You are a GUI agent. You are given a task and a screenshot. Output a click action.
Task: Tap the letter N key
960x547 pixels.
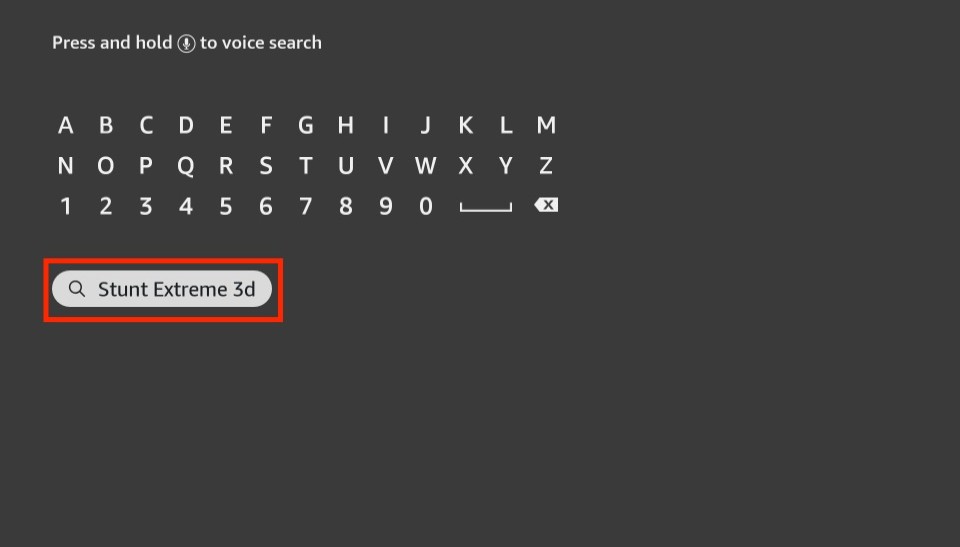click(x=66, y=166)
